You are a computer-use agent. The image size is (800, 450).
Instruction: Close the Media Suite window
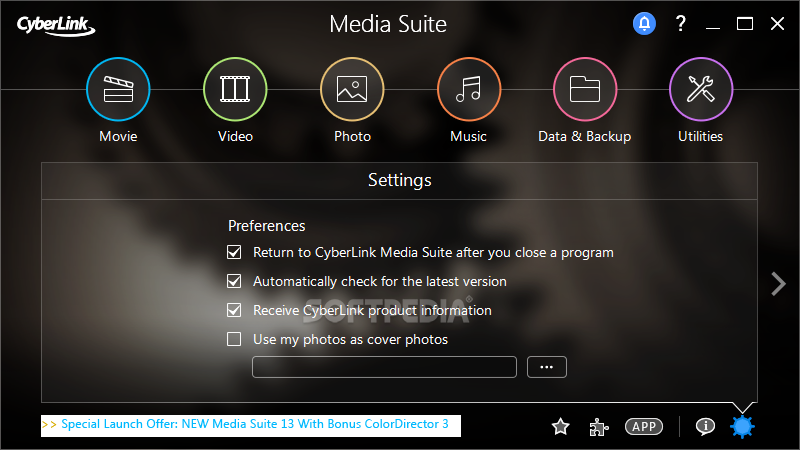pos(778,23)
